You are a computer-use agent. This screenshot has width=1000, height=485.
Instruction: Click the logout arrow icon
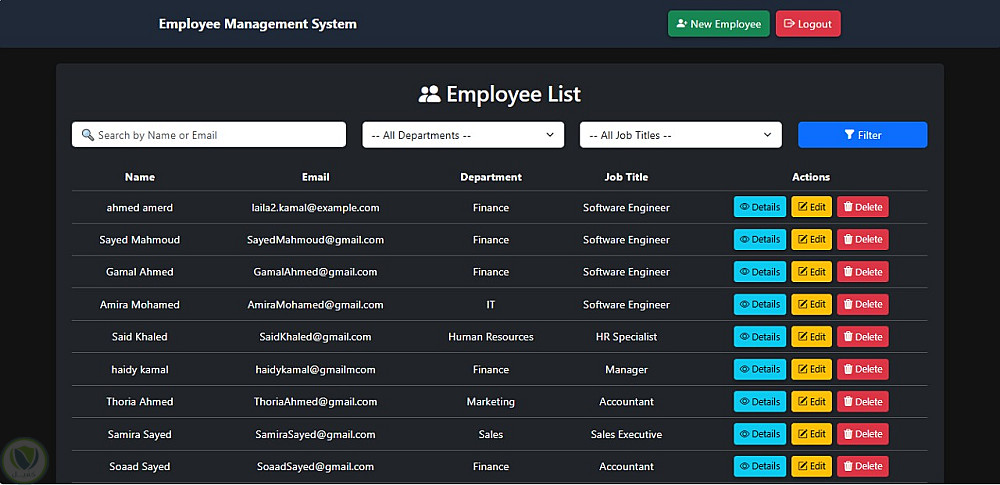click(x=789, y=24)
